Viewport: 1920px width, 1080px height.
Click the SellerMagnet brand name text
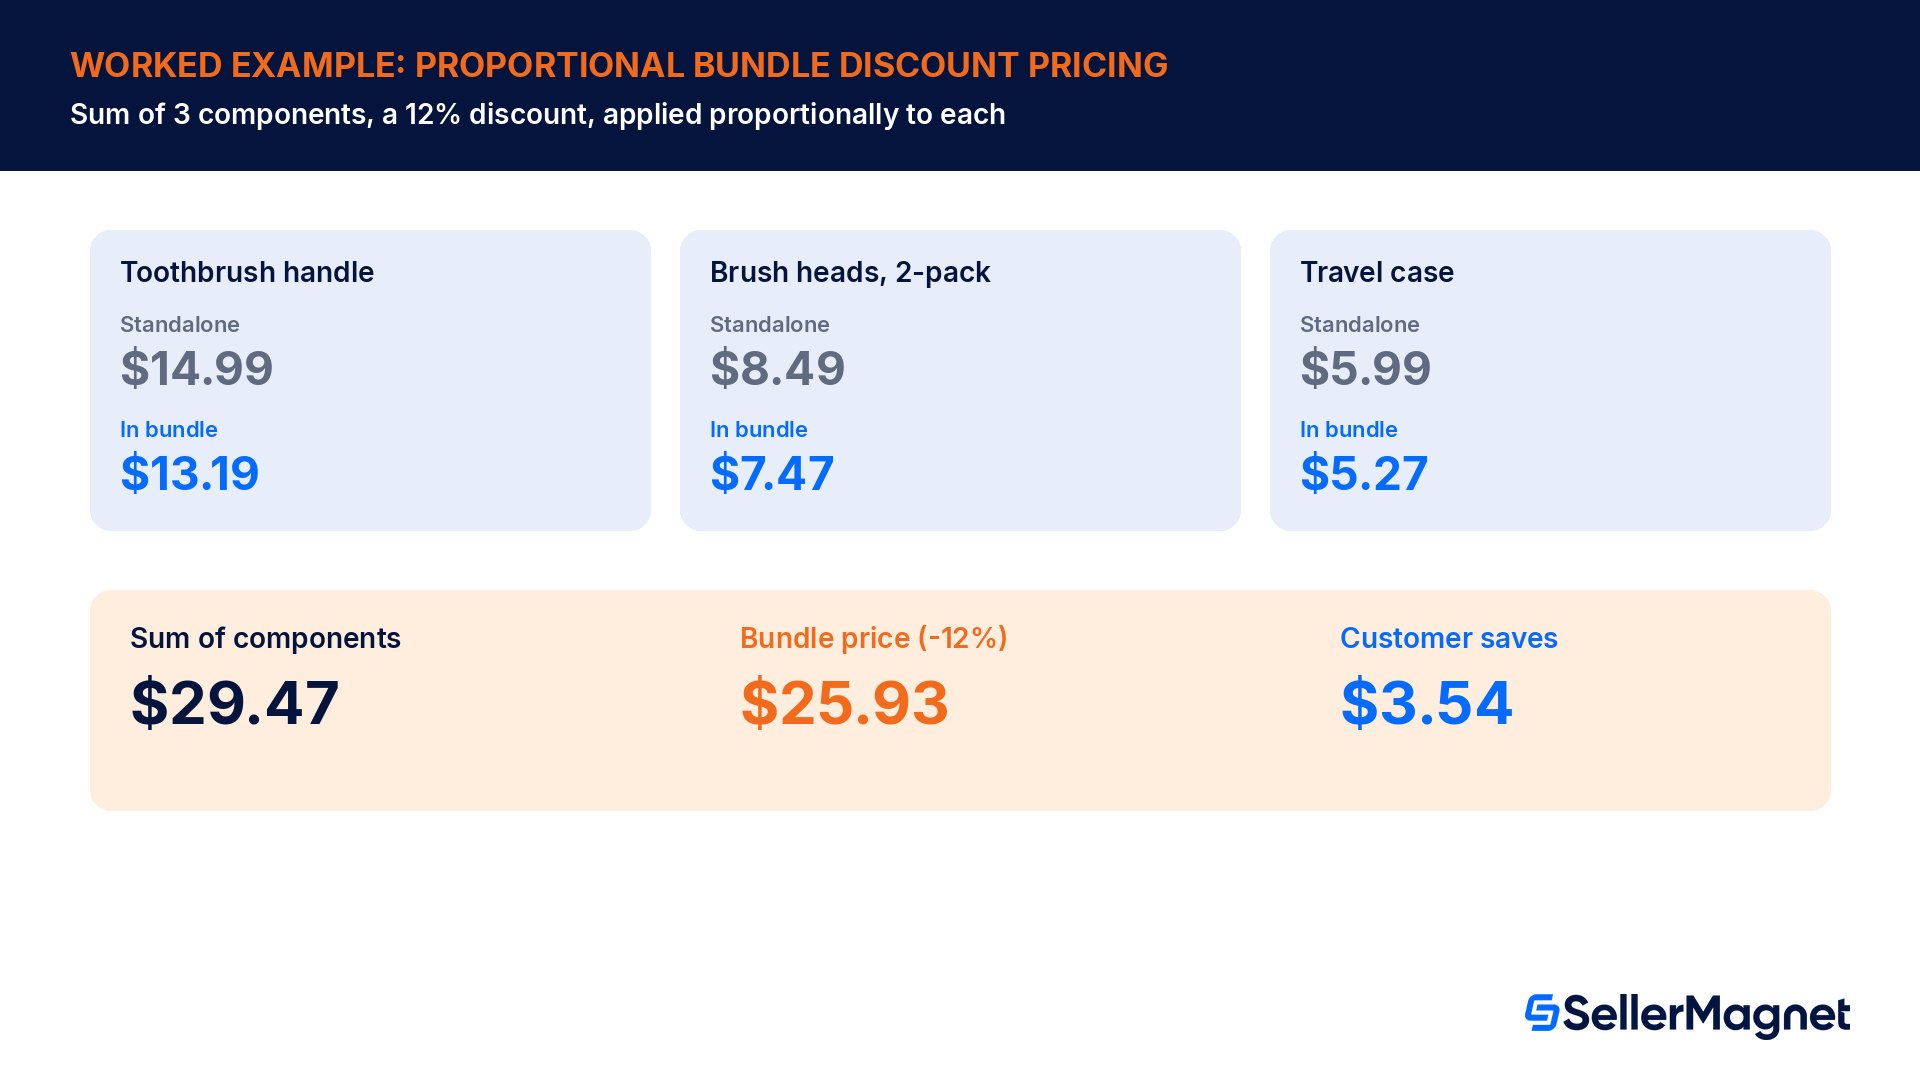[x=1706, y=1015]
